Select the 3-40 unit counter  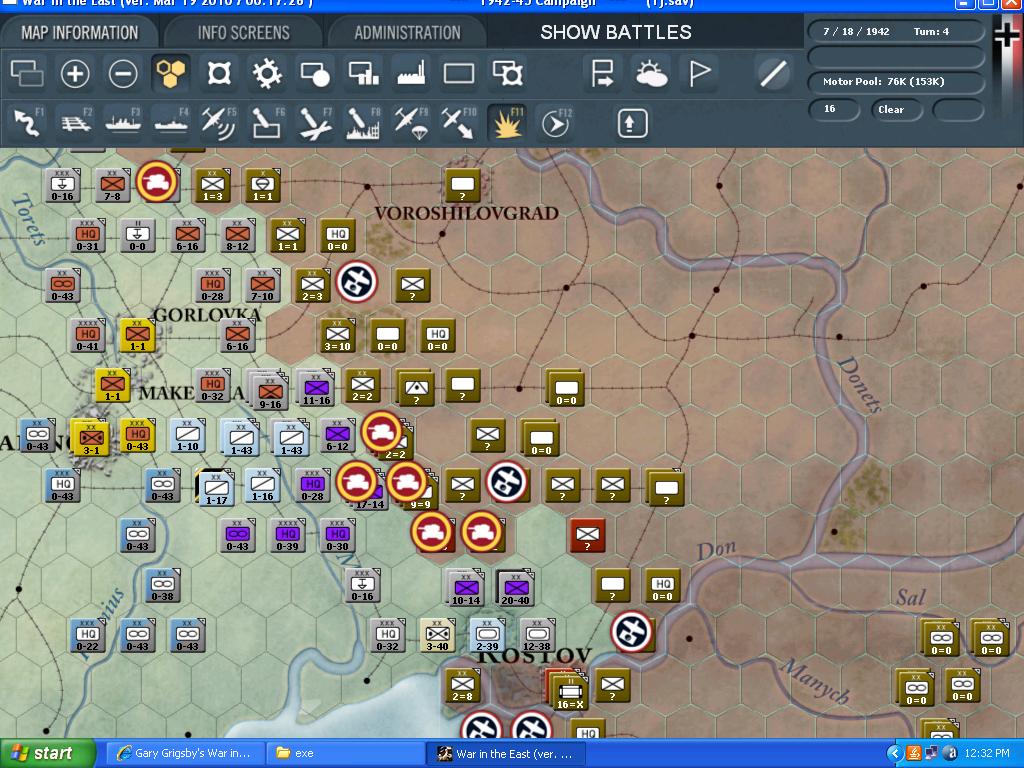[x=437, y=636]
